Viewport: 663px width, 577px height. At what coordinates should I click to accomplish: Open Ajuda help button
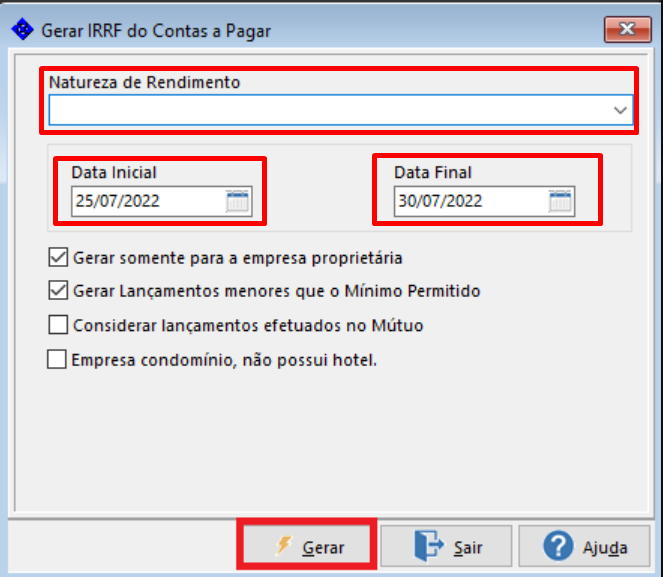pos(584,546)
